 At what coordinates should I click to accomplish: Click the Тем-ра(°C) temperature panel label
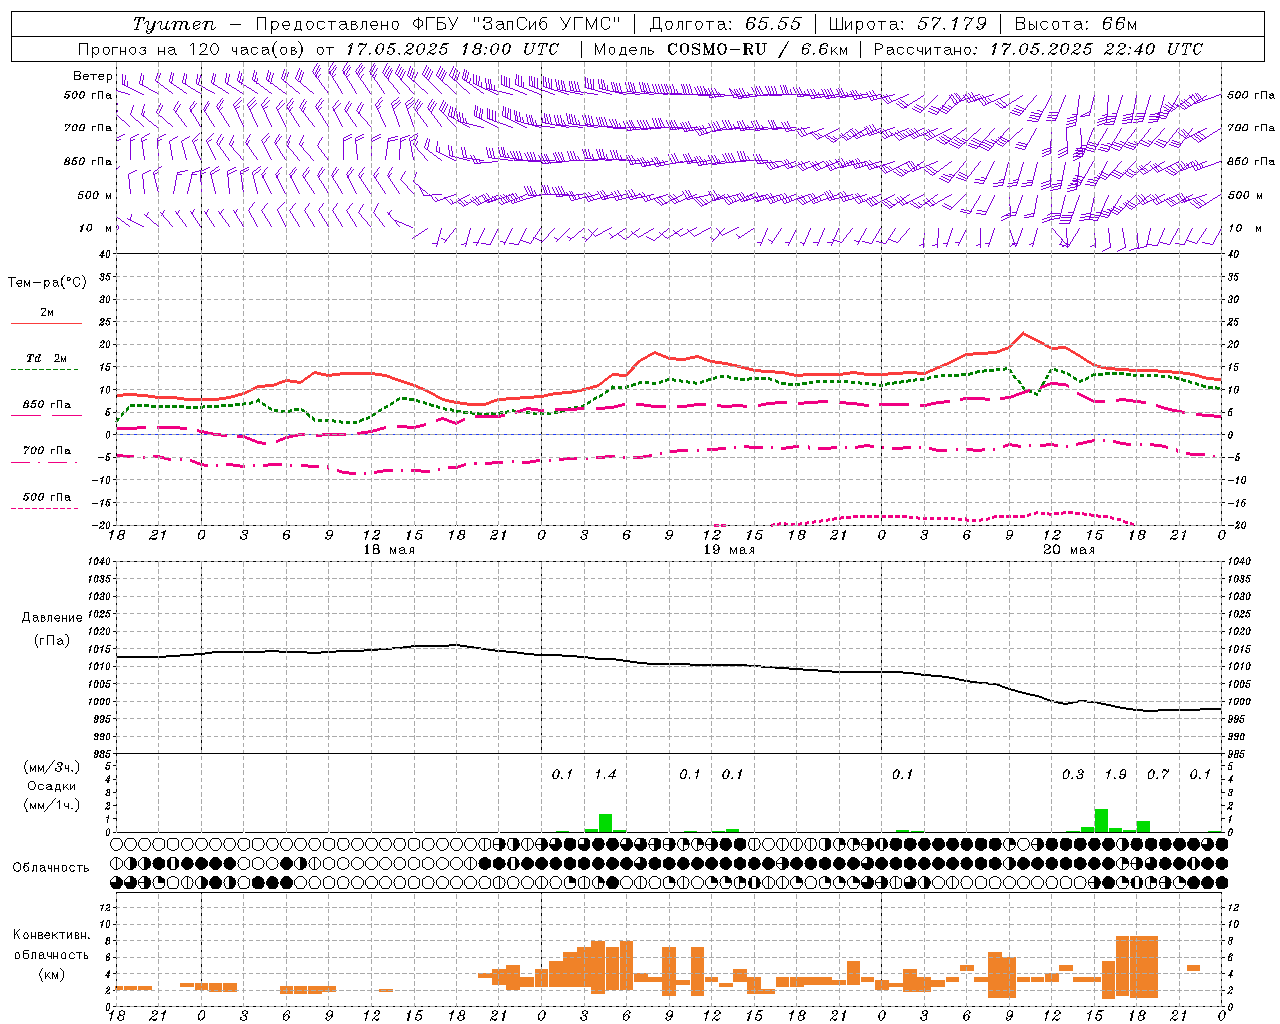point(47,283)
